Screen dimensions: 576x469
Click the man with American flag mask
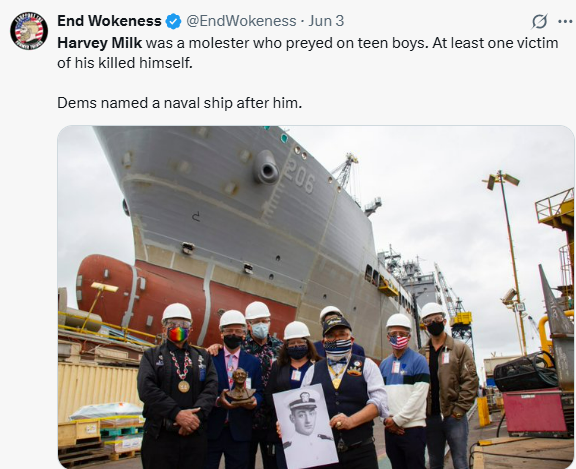click(x=404, y=391)
